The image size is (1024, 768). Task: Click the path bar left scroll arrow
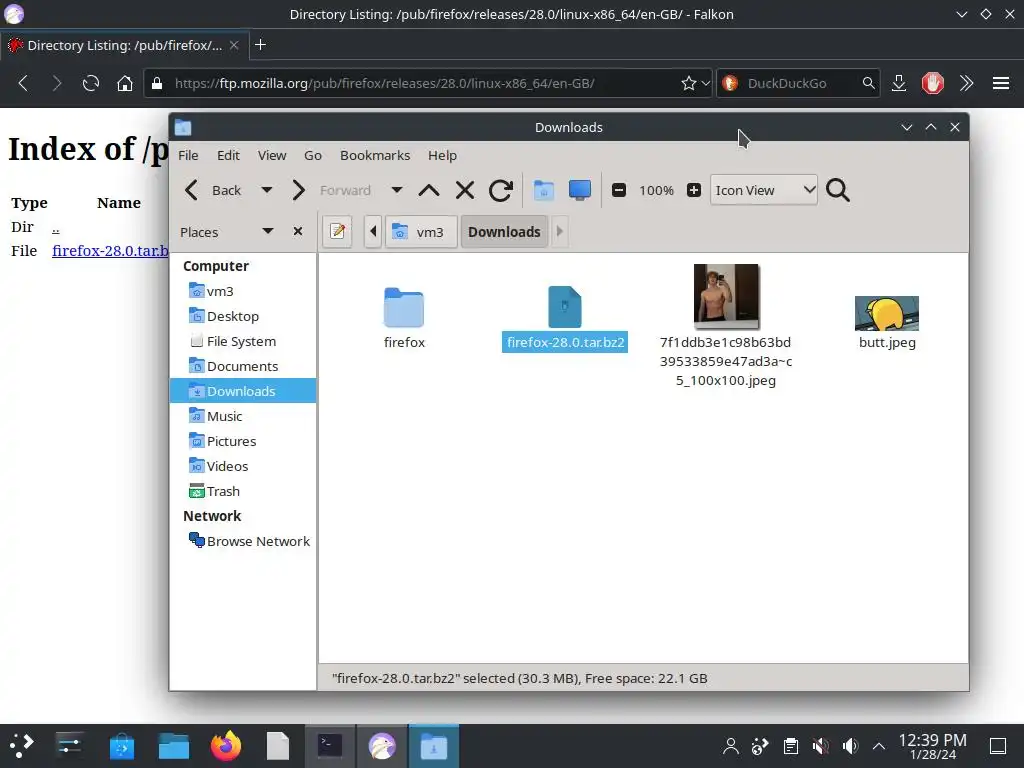[x=373, y=231]
